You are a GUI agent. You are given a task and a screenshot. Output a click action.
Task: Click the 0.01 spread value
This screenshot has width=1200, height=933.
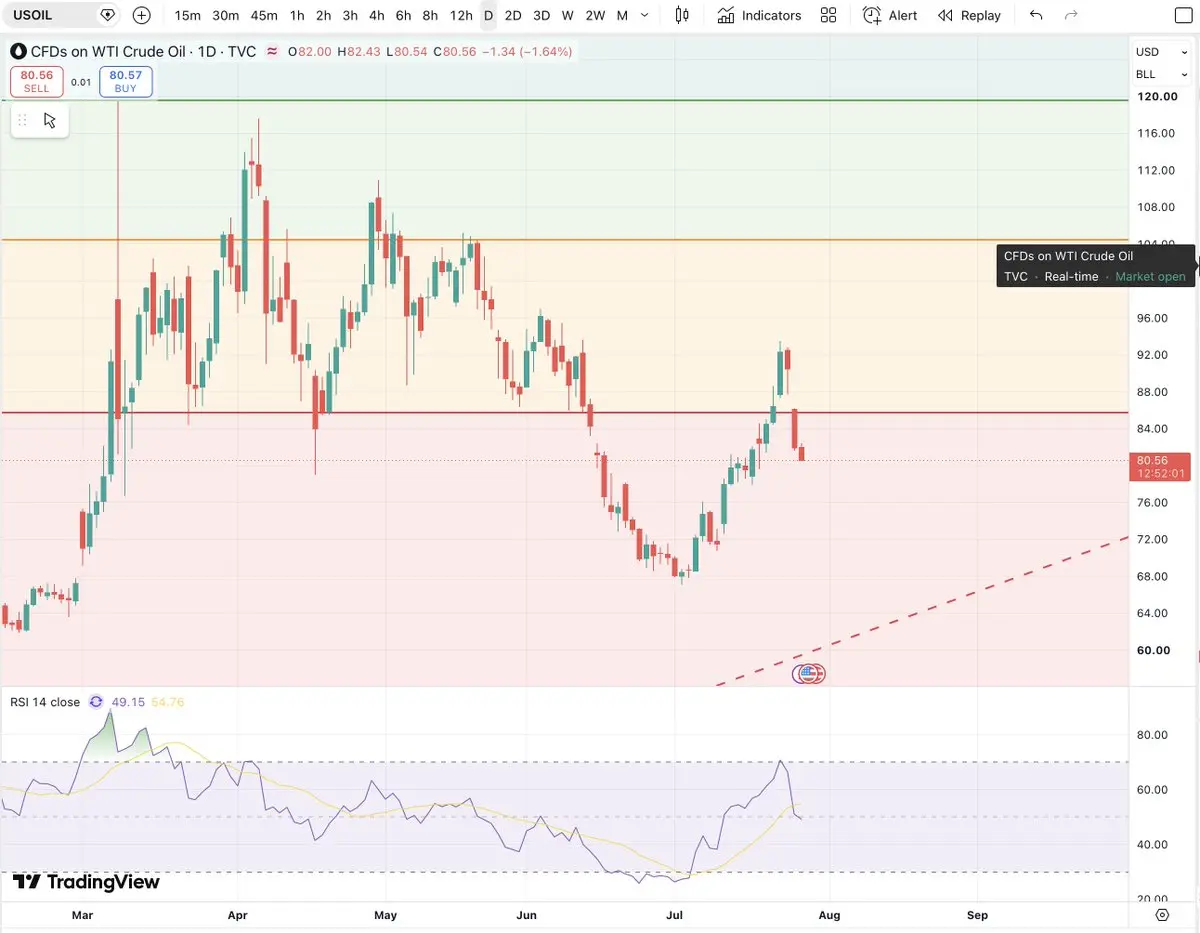[81, 82]
